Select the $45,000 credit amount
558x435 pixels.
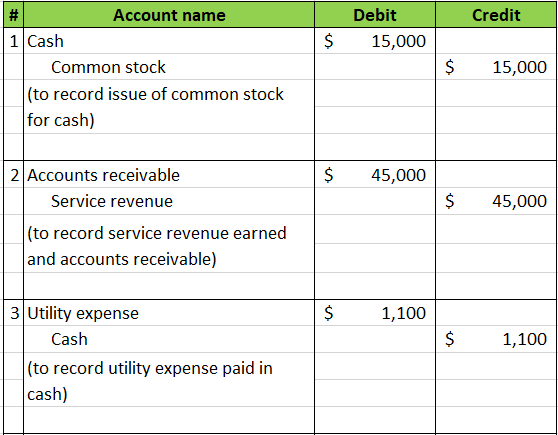click(x=496, y=201)
